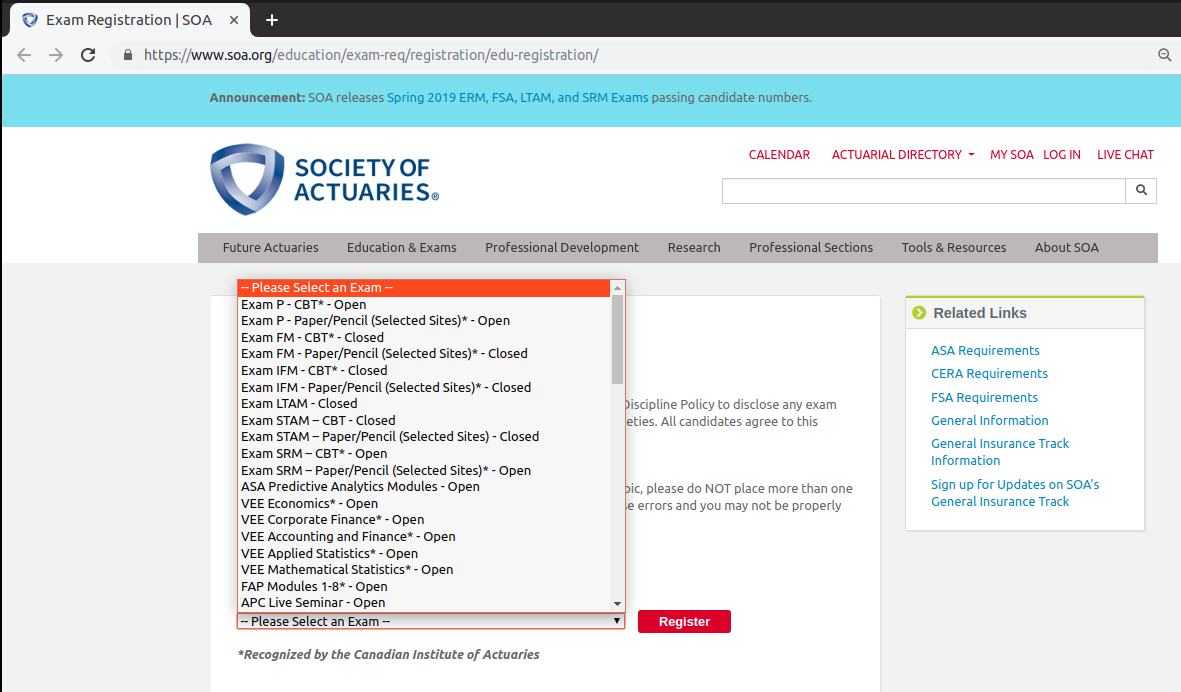Viewport: 1181px width, 692px height.
Task: Click the exam list scrollbar up arrow
Action: [618, 288]
